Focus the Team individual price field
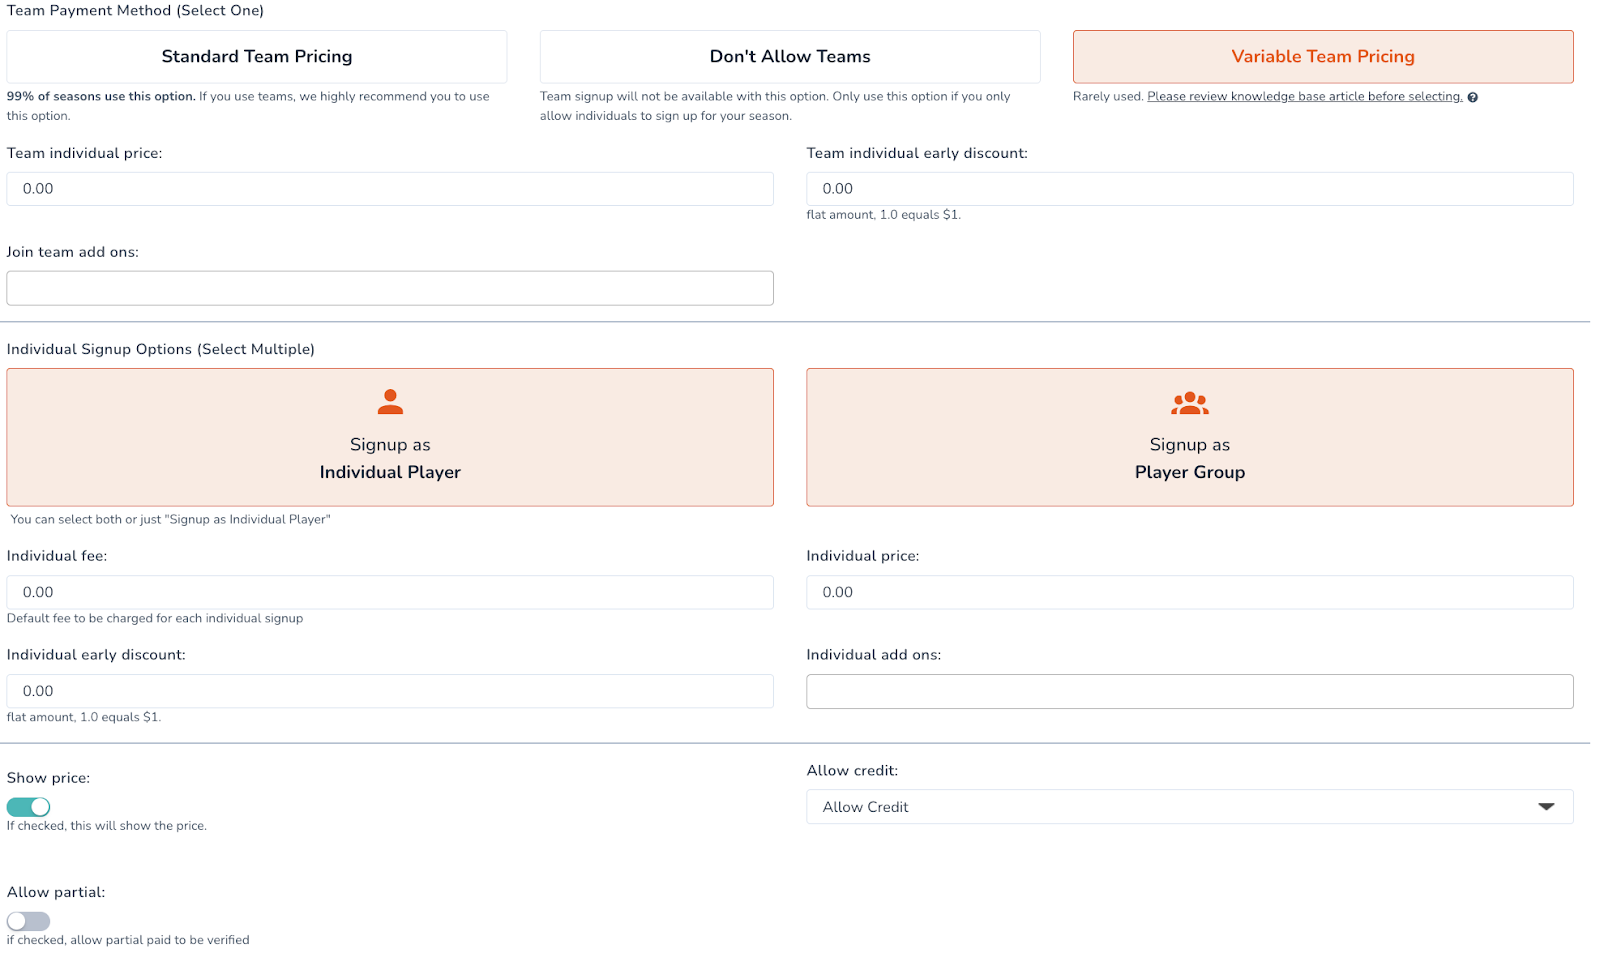Screen dimensions: 1600x966 390,189
